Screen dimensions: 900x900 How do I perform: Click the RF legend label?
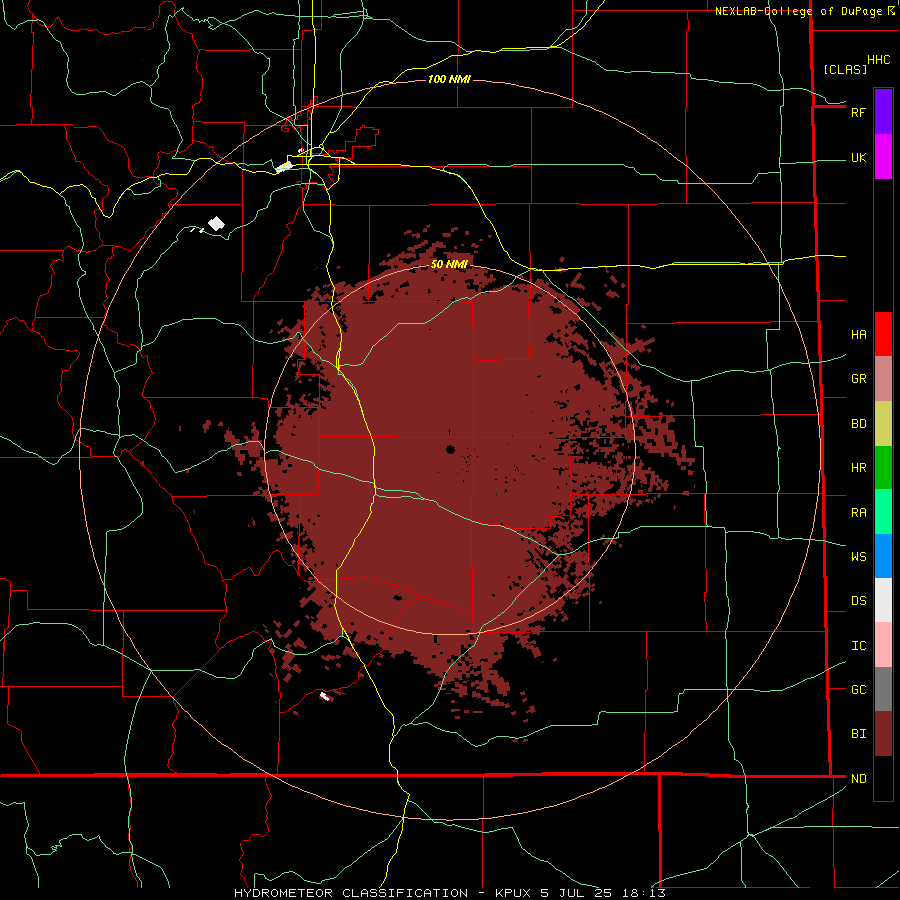click(x=858, y=112)
